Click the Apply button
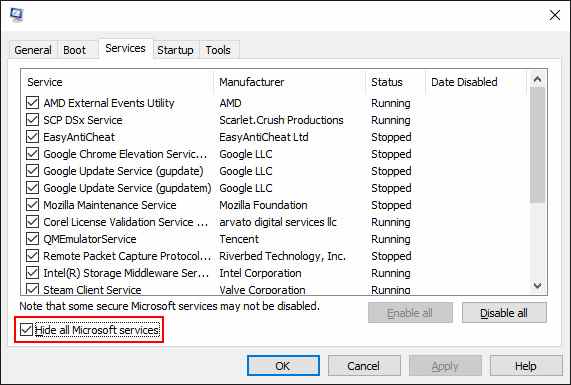 click(x=445, y=366)
